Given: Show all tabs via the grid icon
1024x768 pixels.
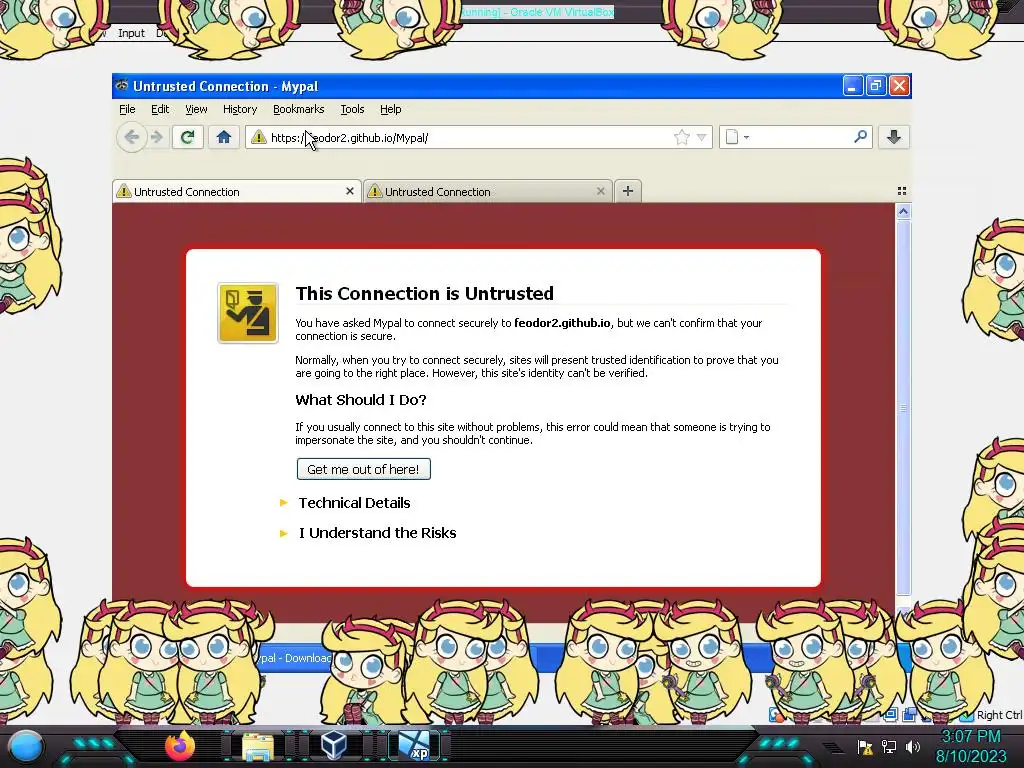Looking at the screenshot, I should click(x=902, y=191).
